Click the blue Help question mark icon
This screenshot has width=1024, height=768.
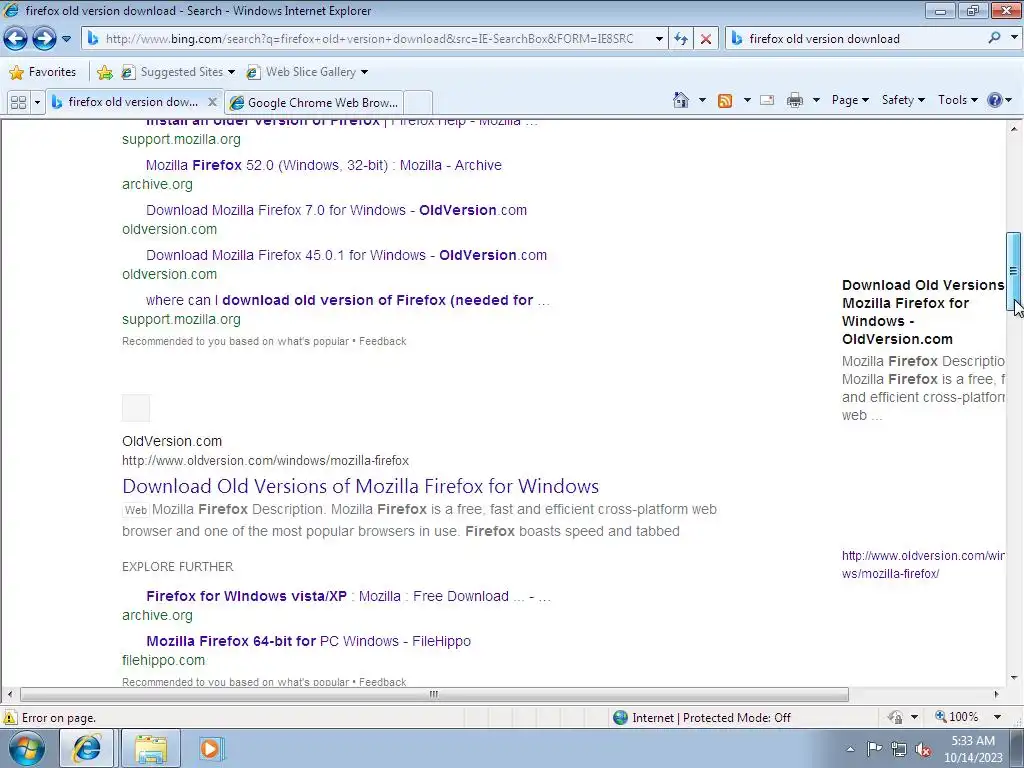[995, 100]
